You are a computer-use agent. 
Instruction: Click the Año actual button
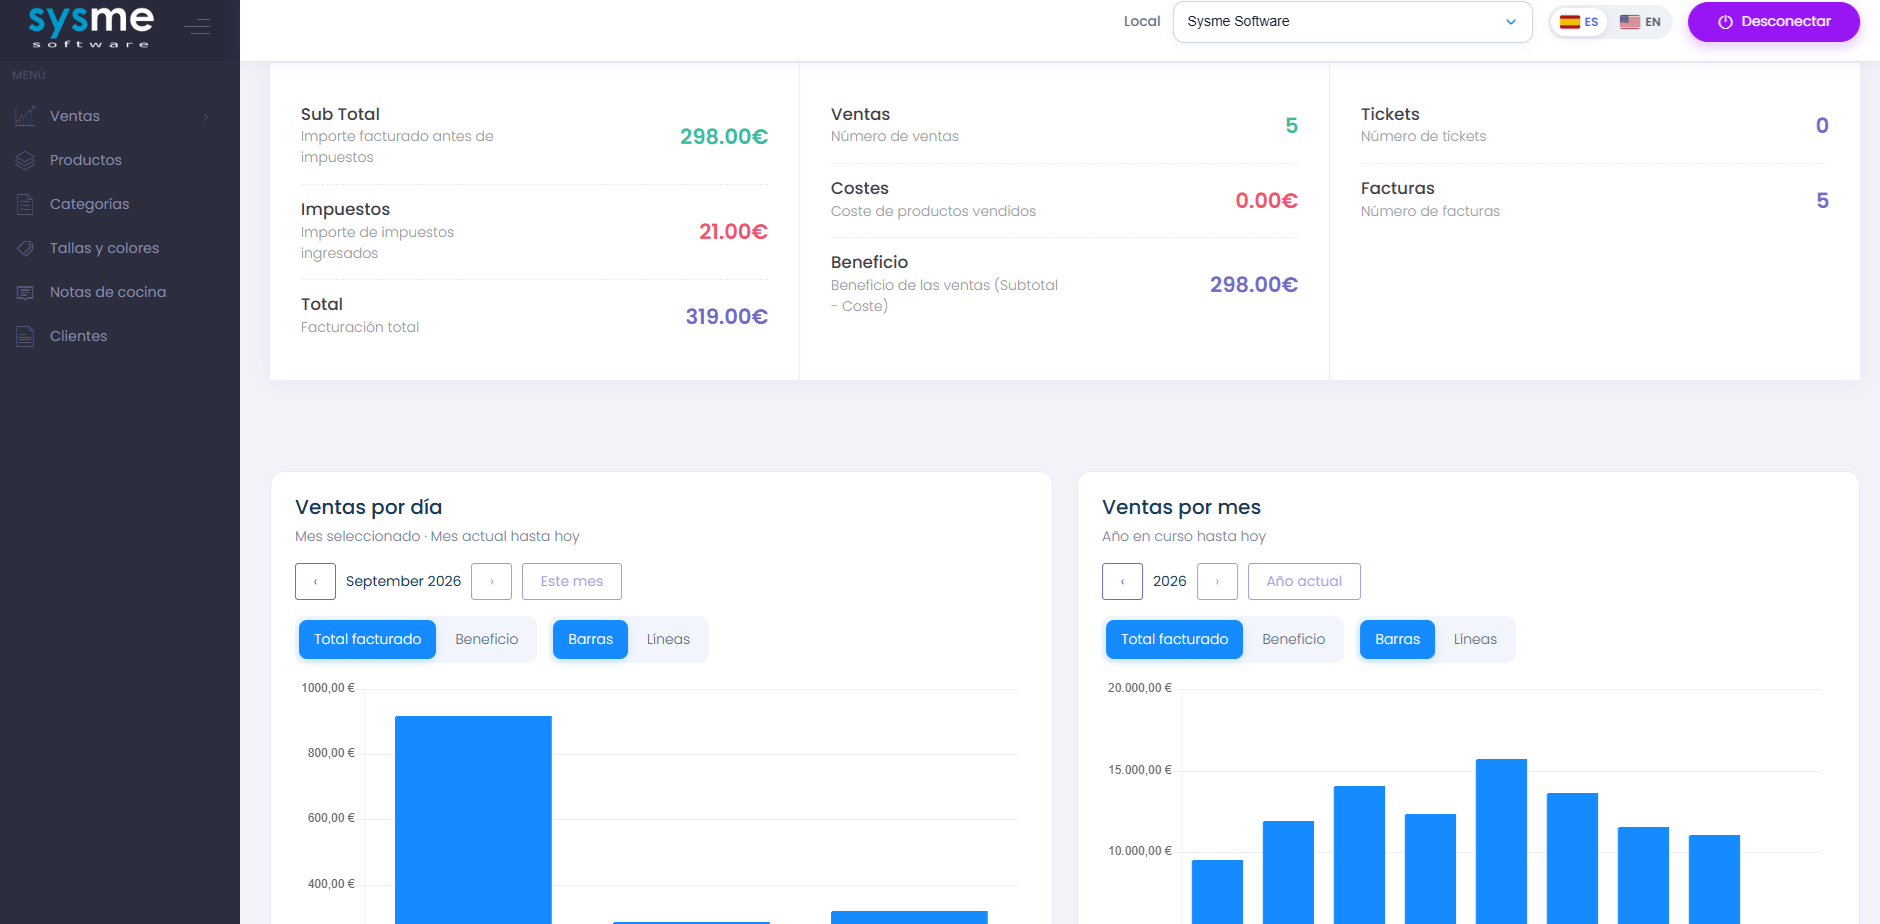click(1304, 582)
